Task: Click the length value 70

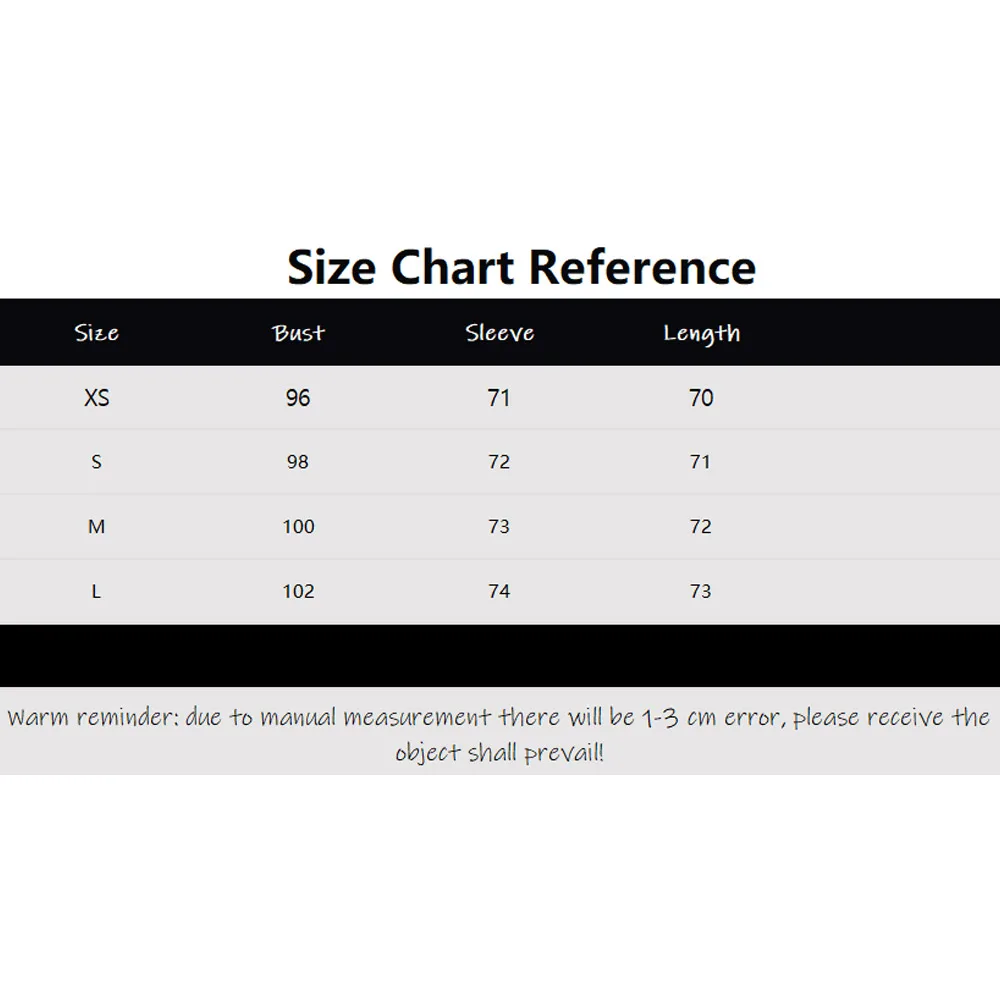Action: tap(701, 398)
